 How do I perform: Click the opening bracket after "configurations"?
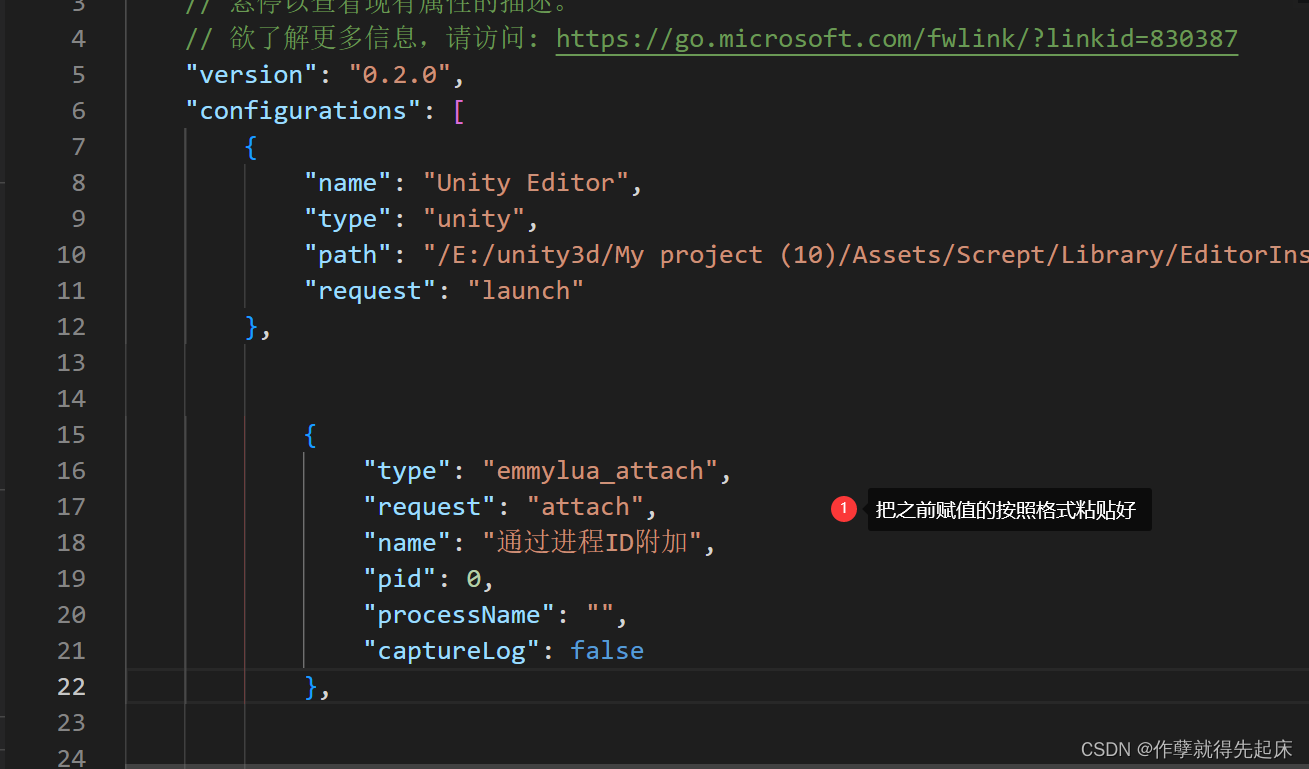pos(459,110)
